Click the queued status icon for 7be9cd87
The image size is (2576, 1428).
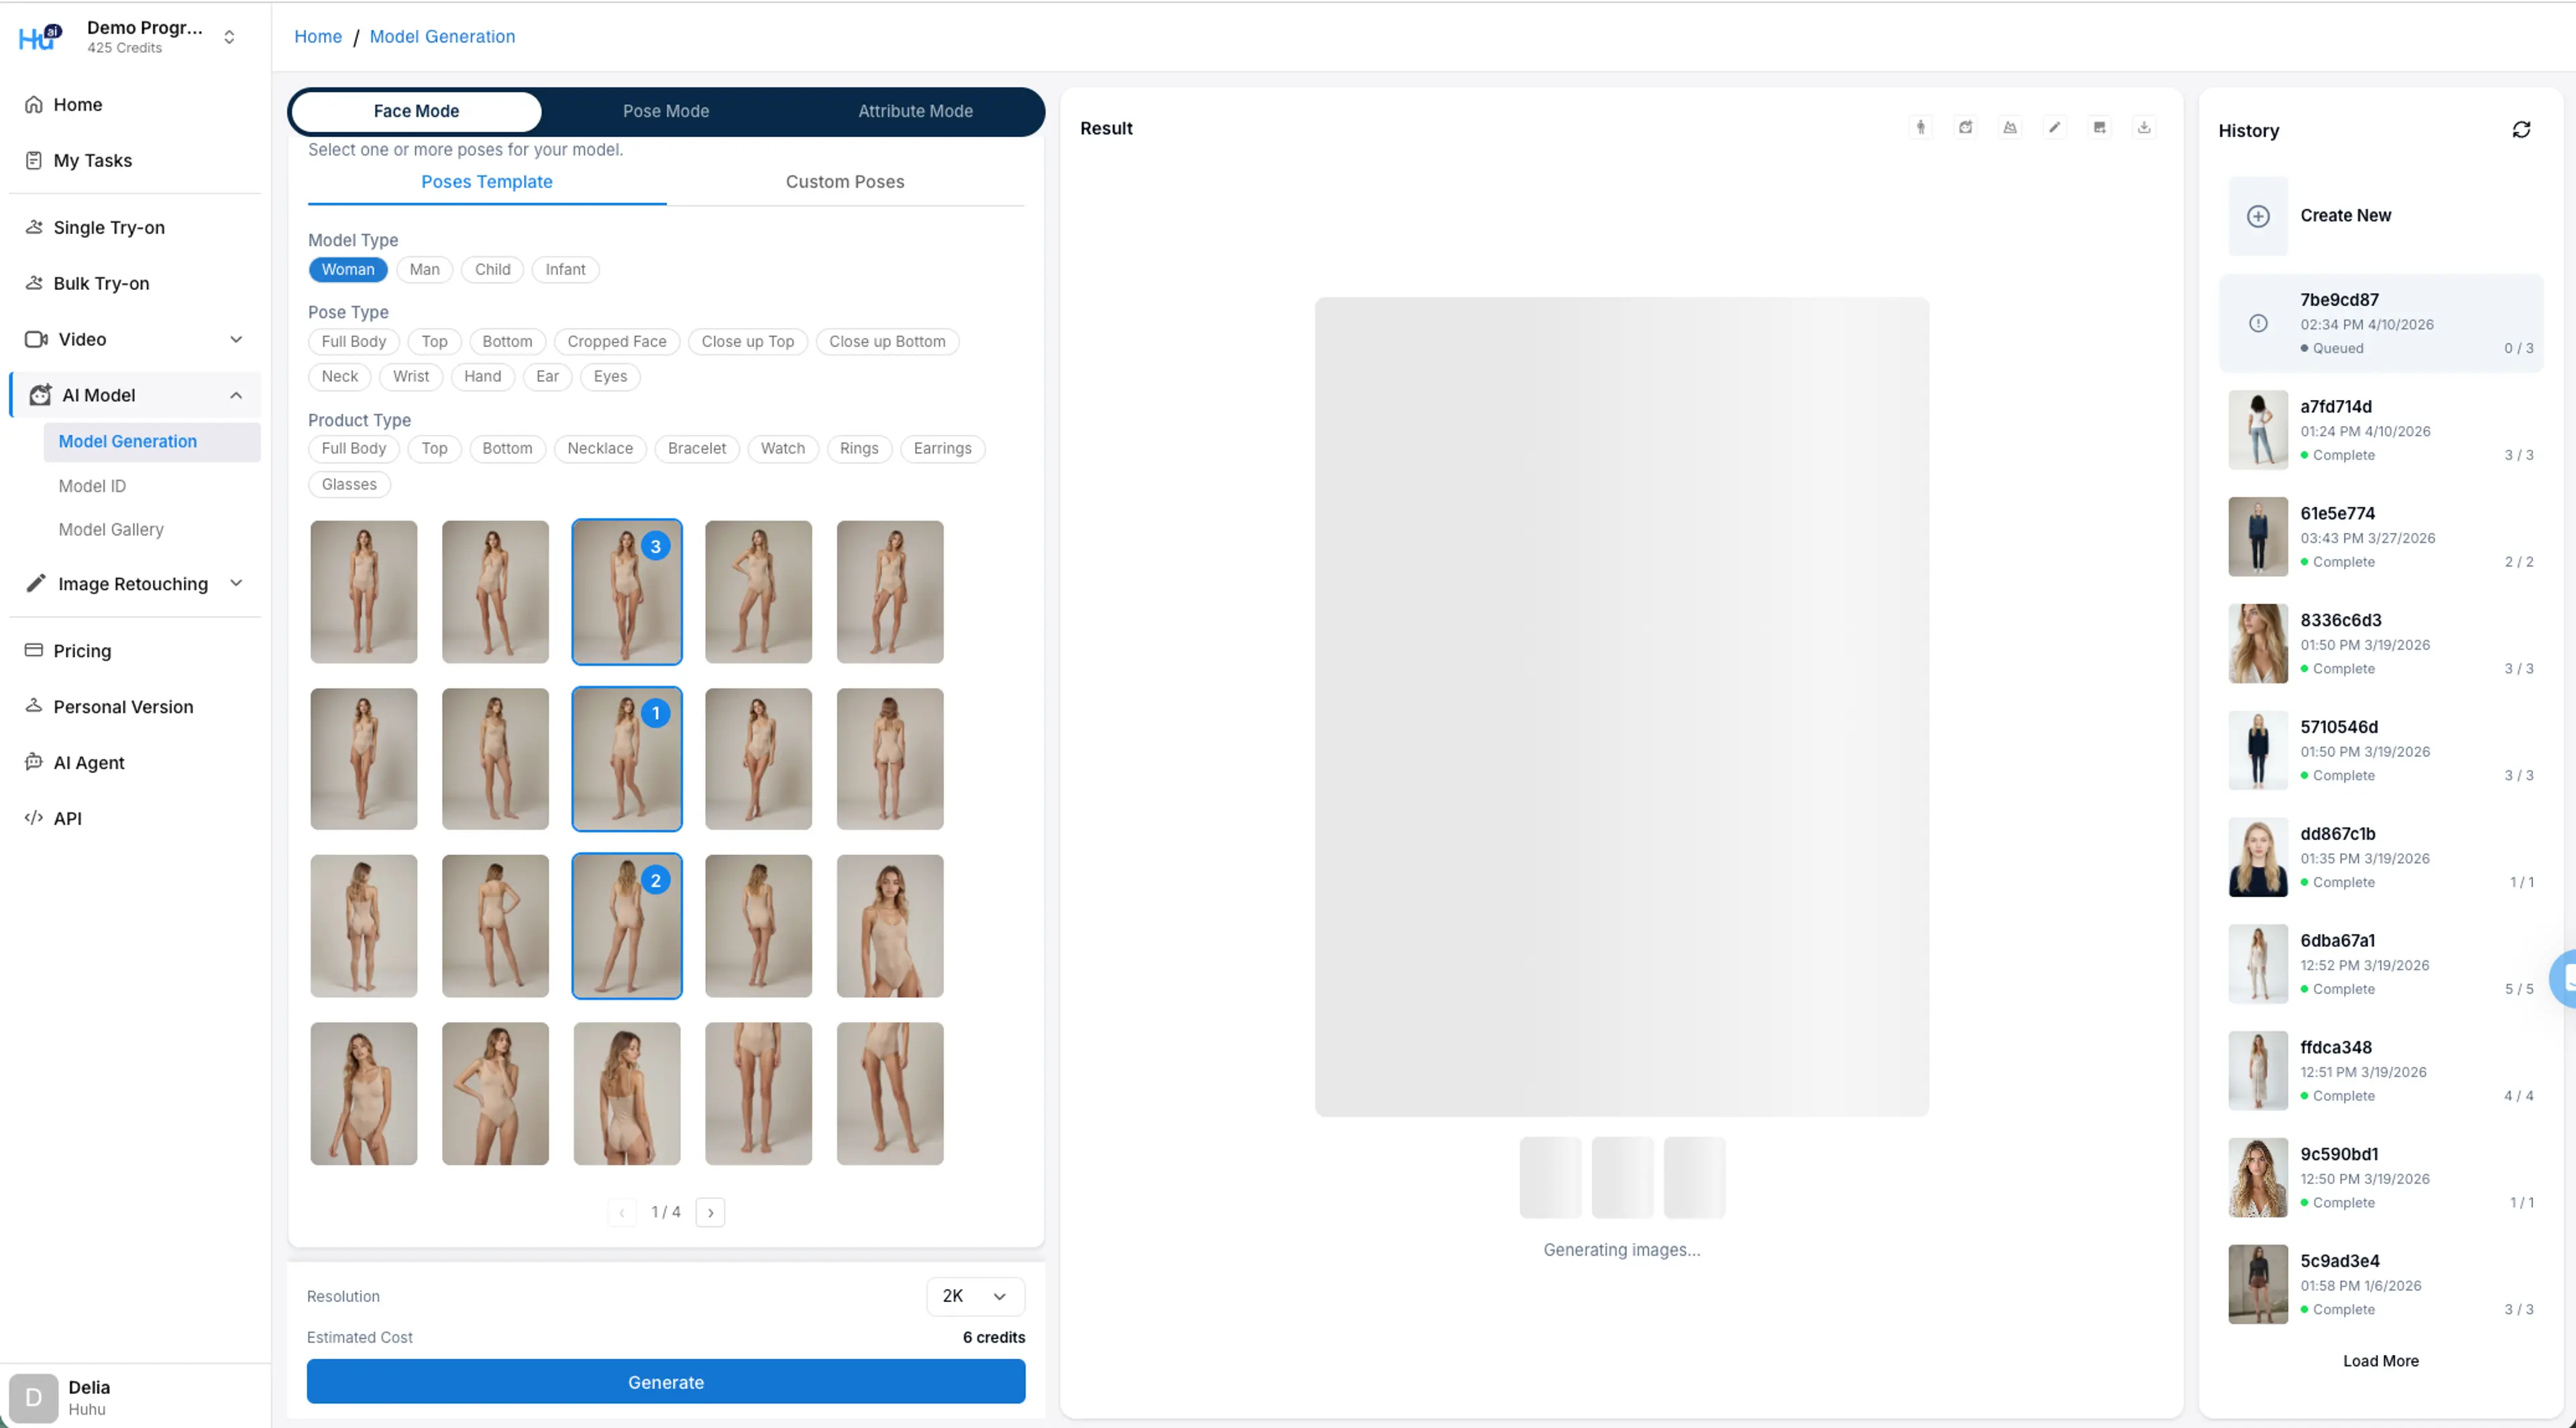[x=2258, y=323]
